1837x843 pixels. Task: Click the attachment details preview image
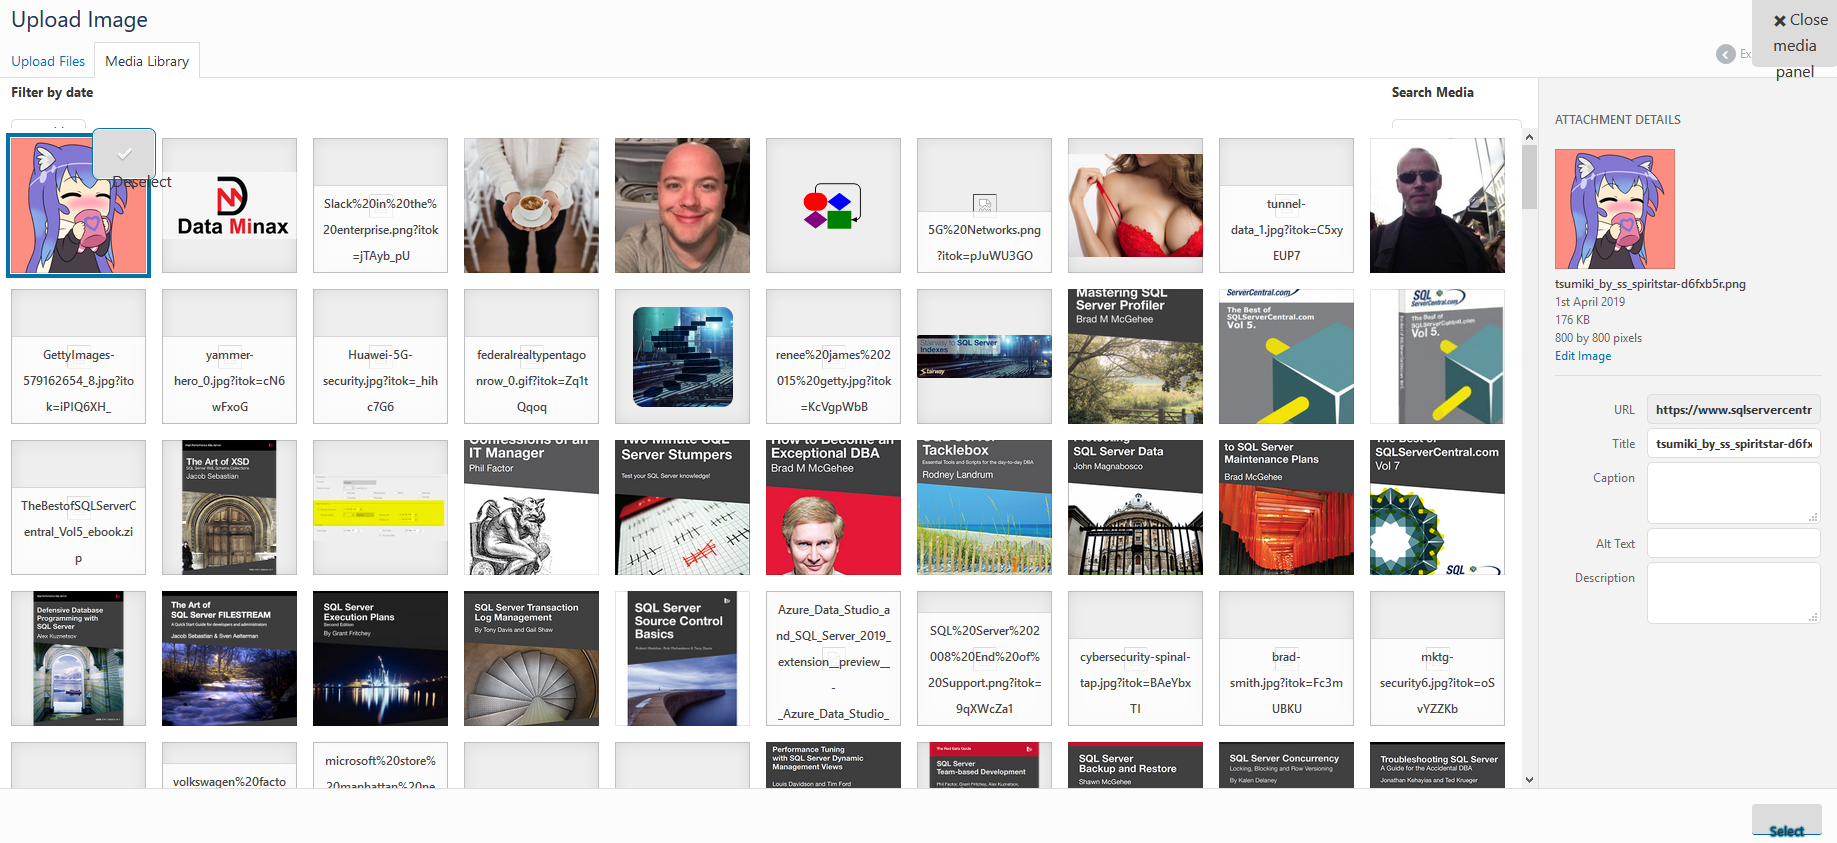pos(1615,209)
